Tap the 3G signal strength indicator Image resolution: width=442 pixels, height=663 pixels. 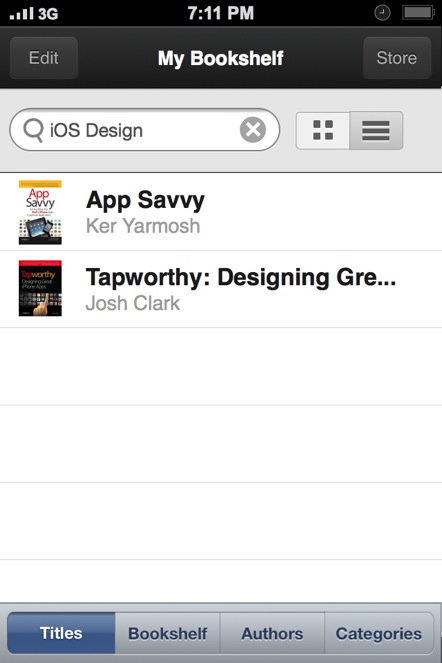coord(34,14)
